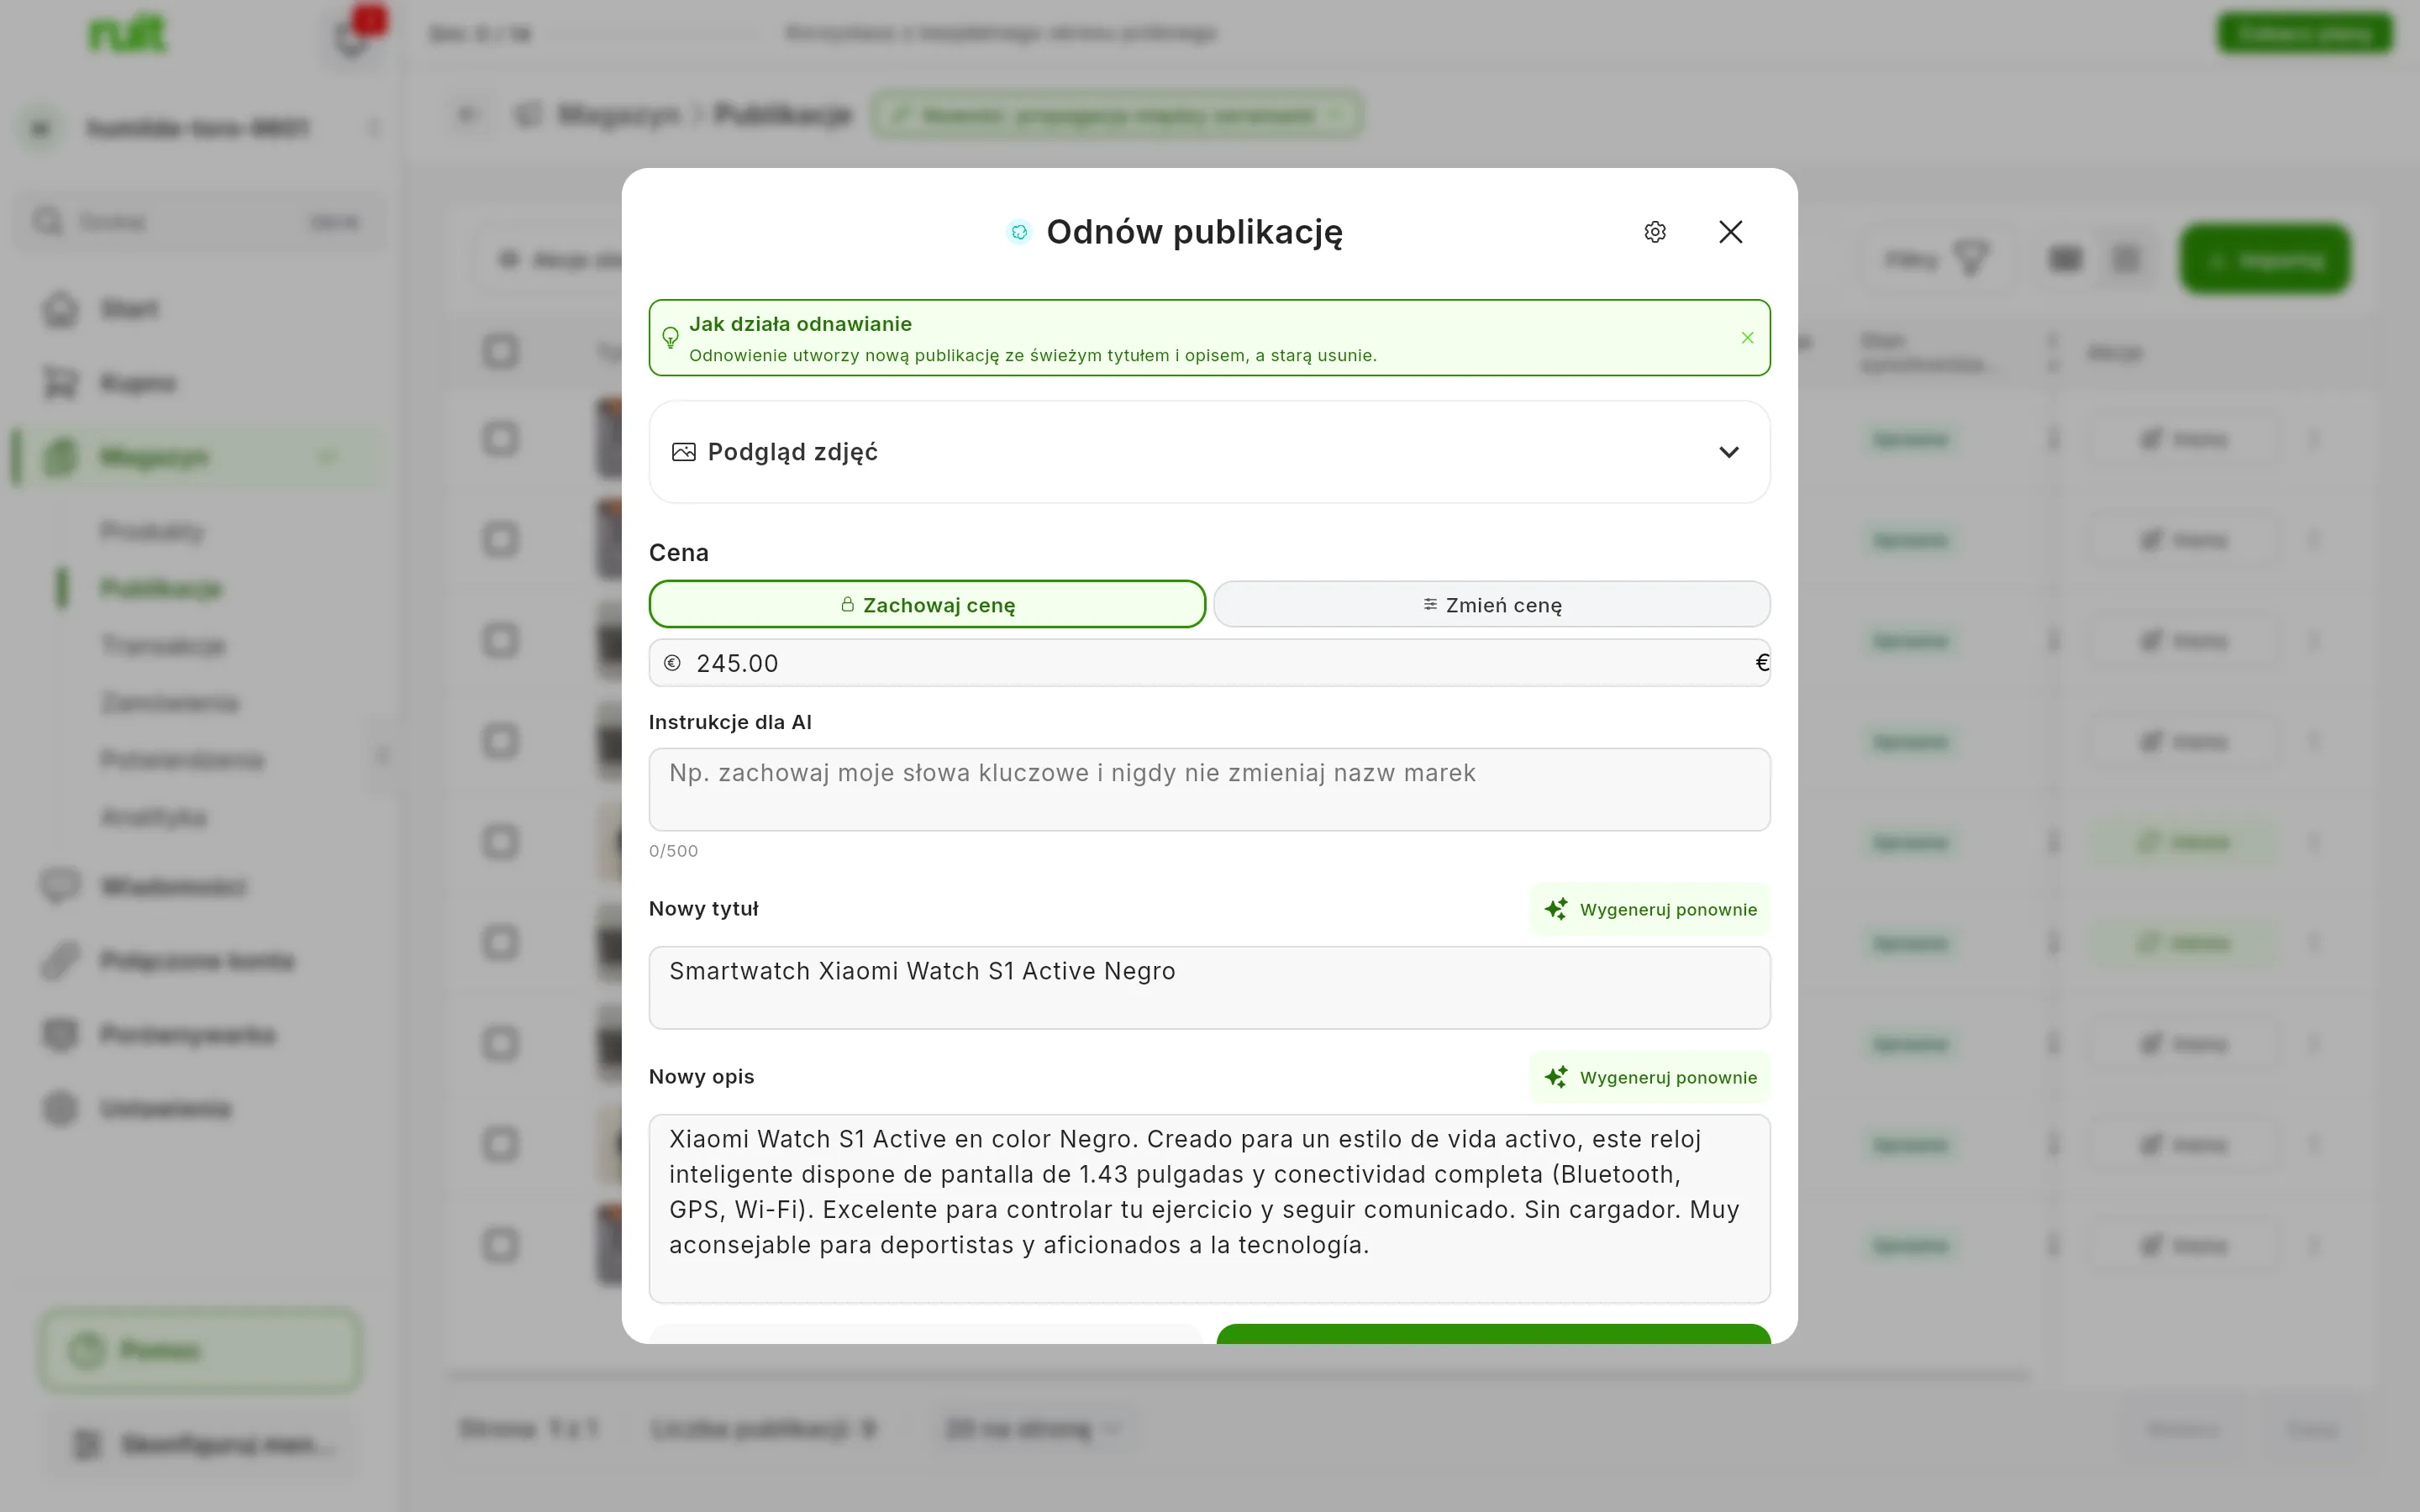Open the Ustawienia item in sidebar
Screen dimensions: 2420x1512
point(200,1109)
